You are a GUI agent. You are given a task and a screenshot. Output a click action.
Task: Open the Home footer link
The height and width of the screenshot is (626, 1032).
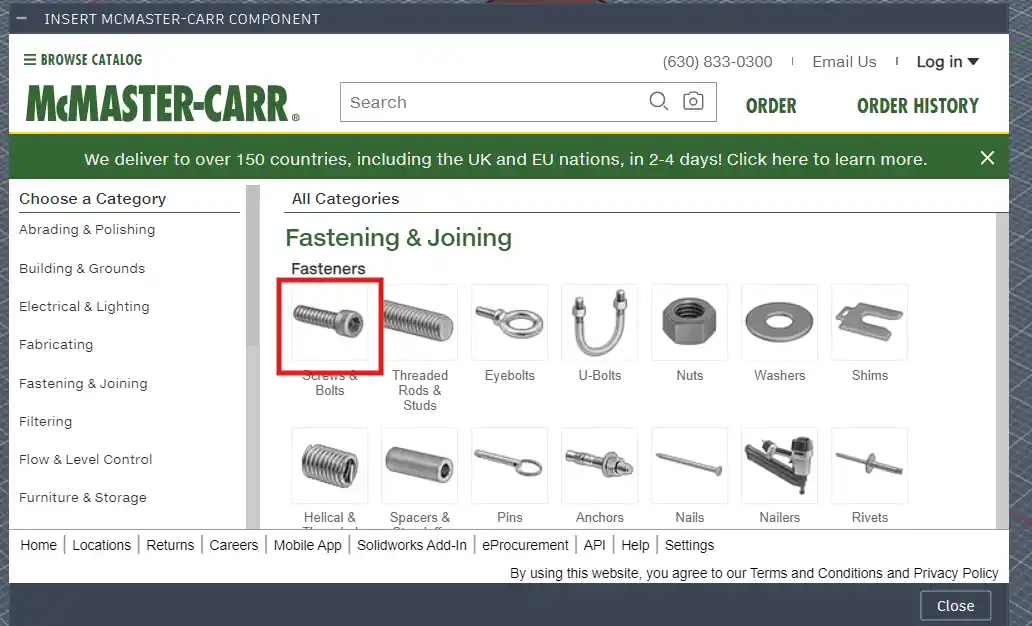[39, 545]
